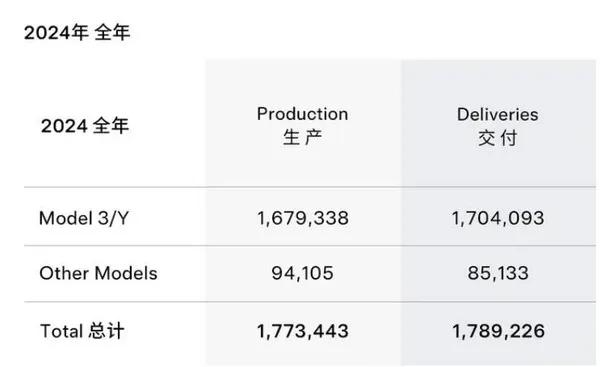This screenshot has height=367, width=600.
Task: Click the 交付 characters under Deliveries
Action: (497, 138)
